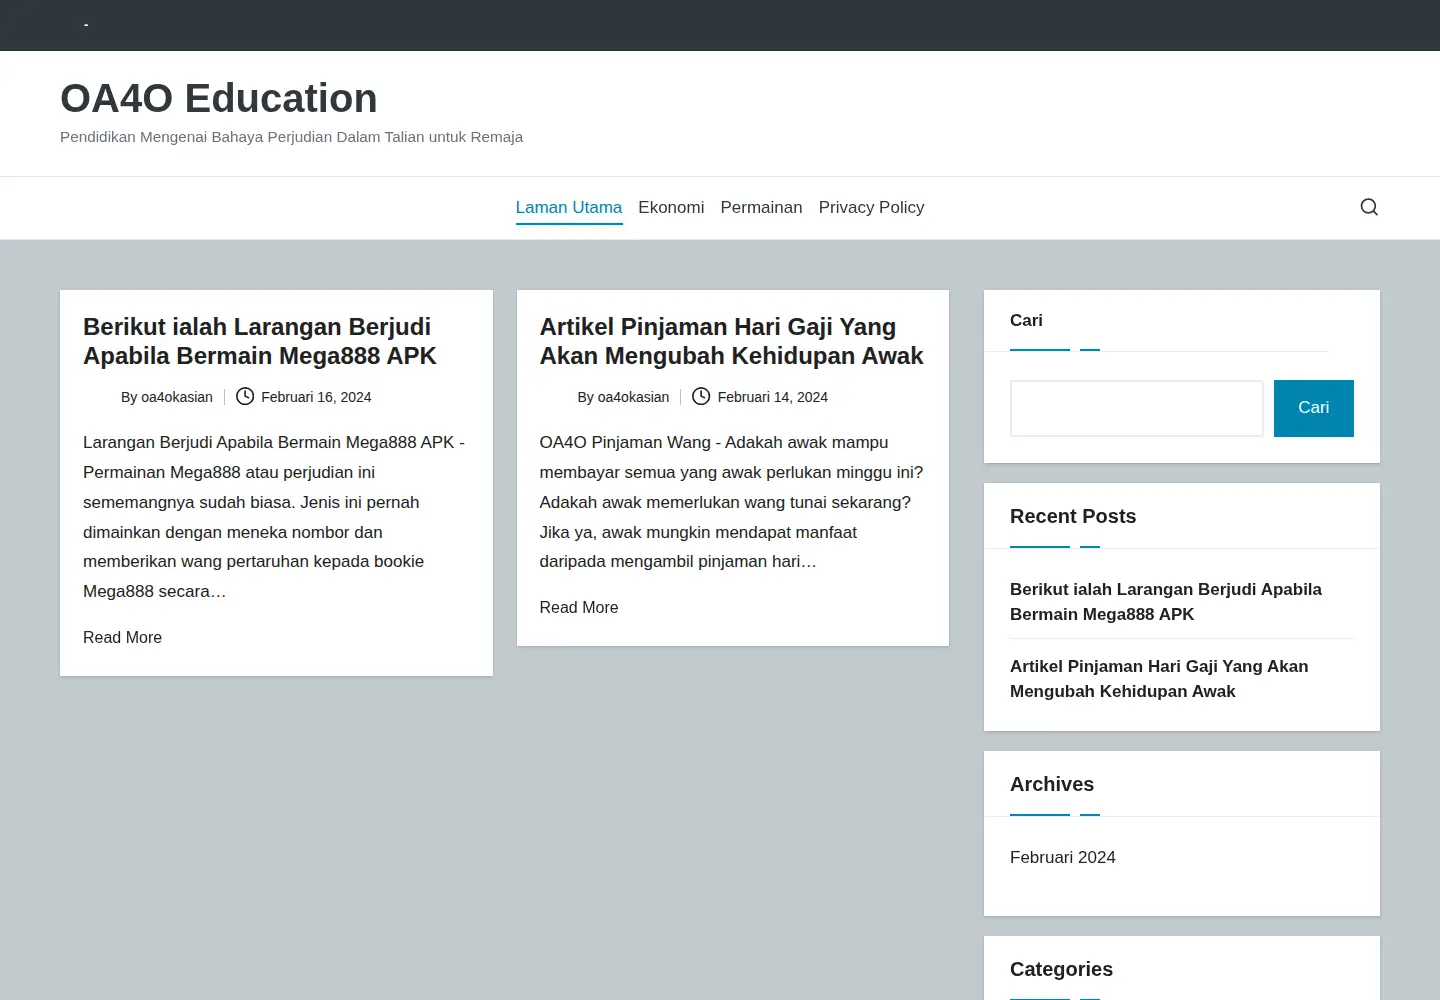
Task: Click the OA4O Education site title
Action: tap(219, 98)
